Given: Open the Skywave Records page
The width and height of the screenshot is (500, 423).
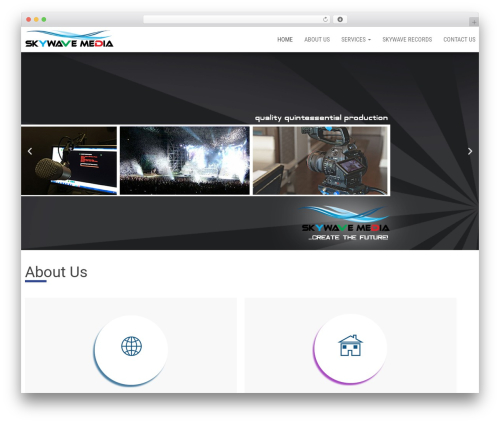Looking at the screenshot, I should point(407,40).
